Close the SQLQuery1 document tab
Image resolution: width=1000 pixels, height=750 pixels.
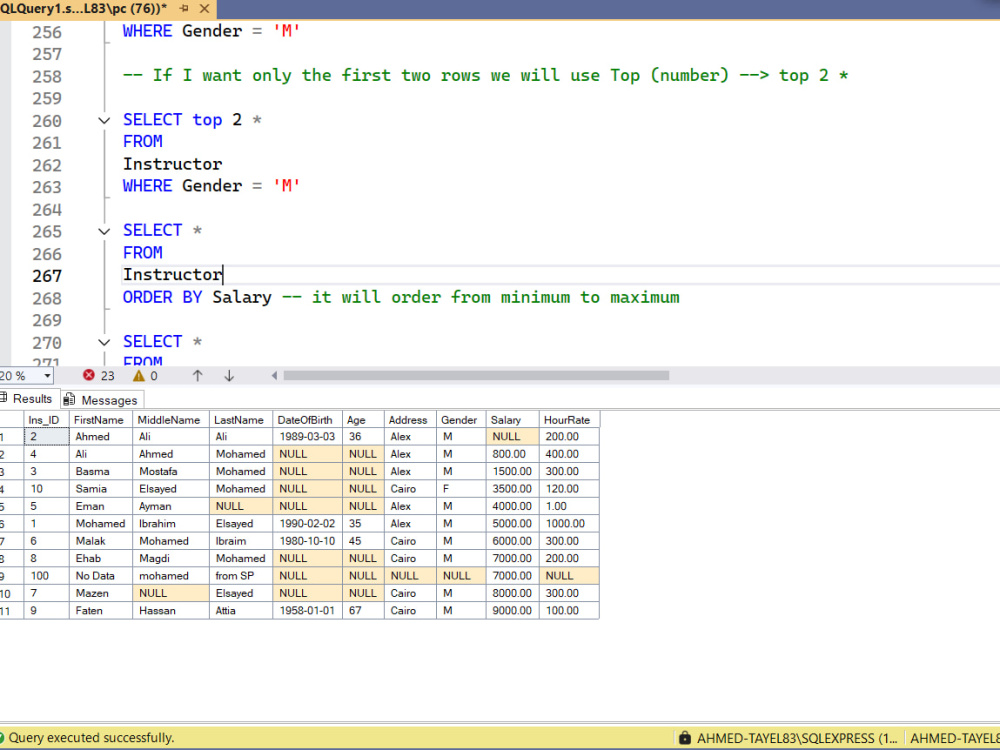[x=204, y=8]
